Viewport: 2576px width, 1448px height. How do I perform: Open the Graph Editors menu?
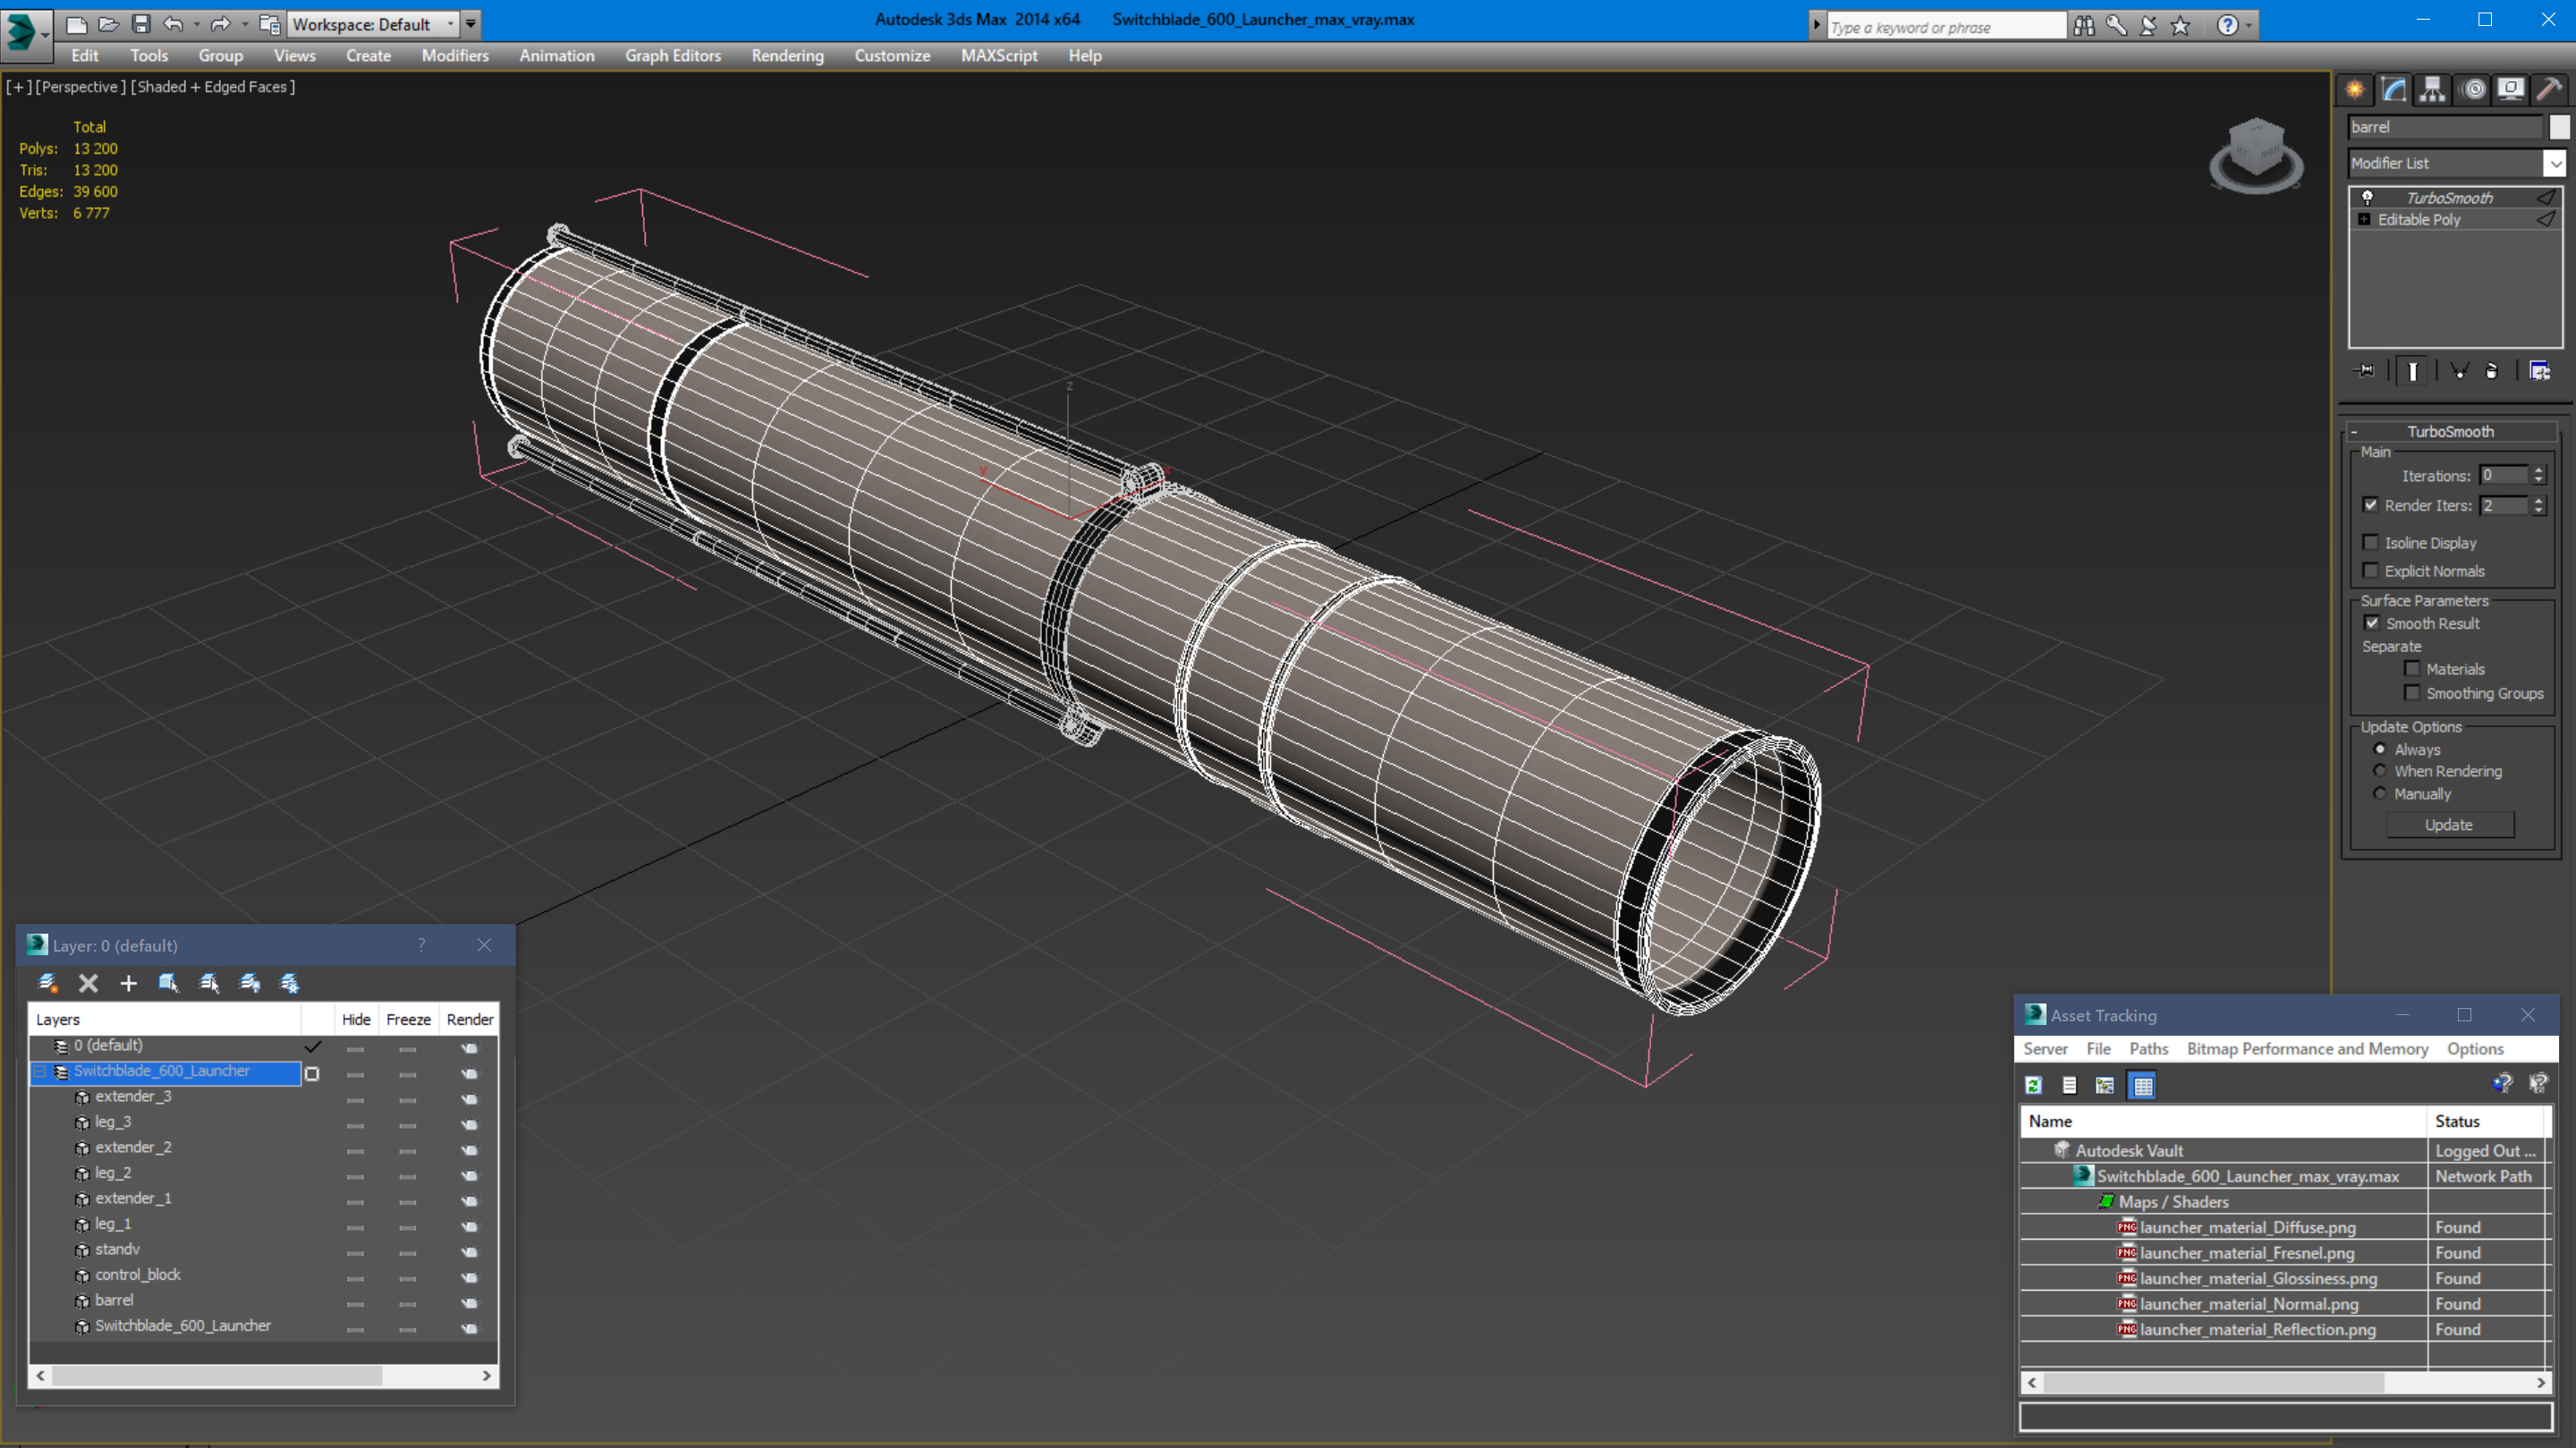pyautogui.click(x=673, y=56)
